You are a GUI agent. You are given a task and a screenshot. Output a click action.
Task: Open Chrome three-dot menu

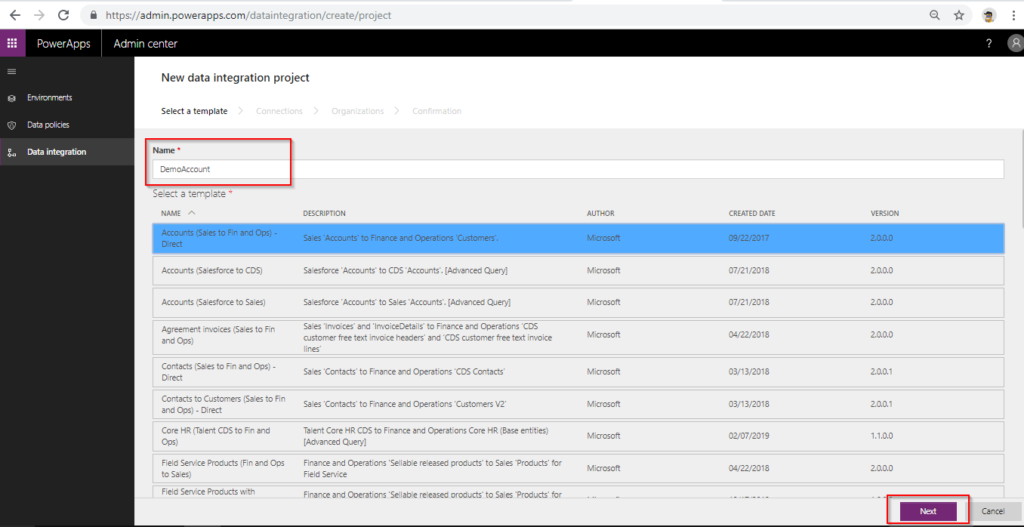pos(1012,15)
